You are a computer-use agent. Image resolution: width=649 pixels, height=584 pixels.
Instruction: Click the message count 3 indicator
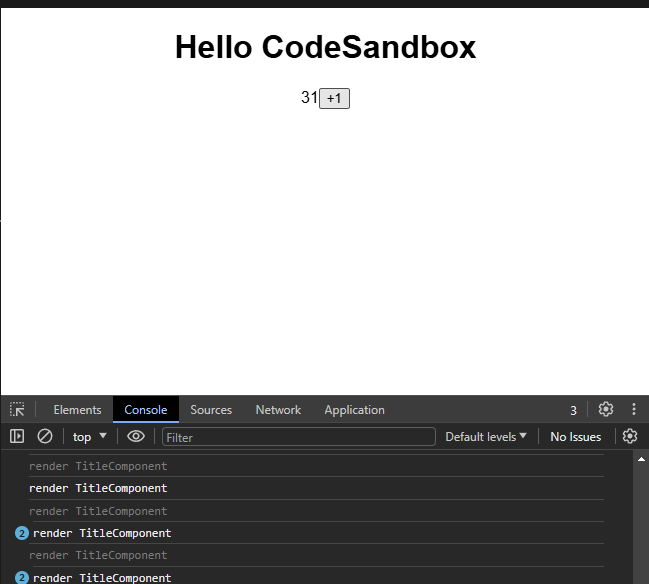573,410
